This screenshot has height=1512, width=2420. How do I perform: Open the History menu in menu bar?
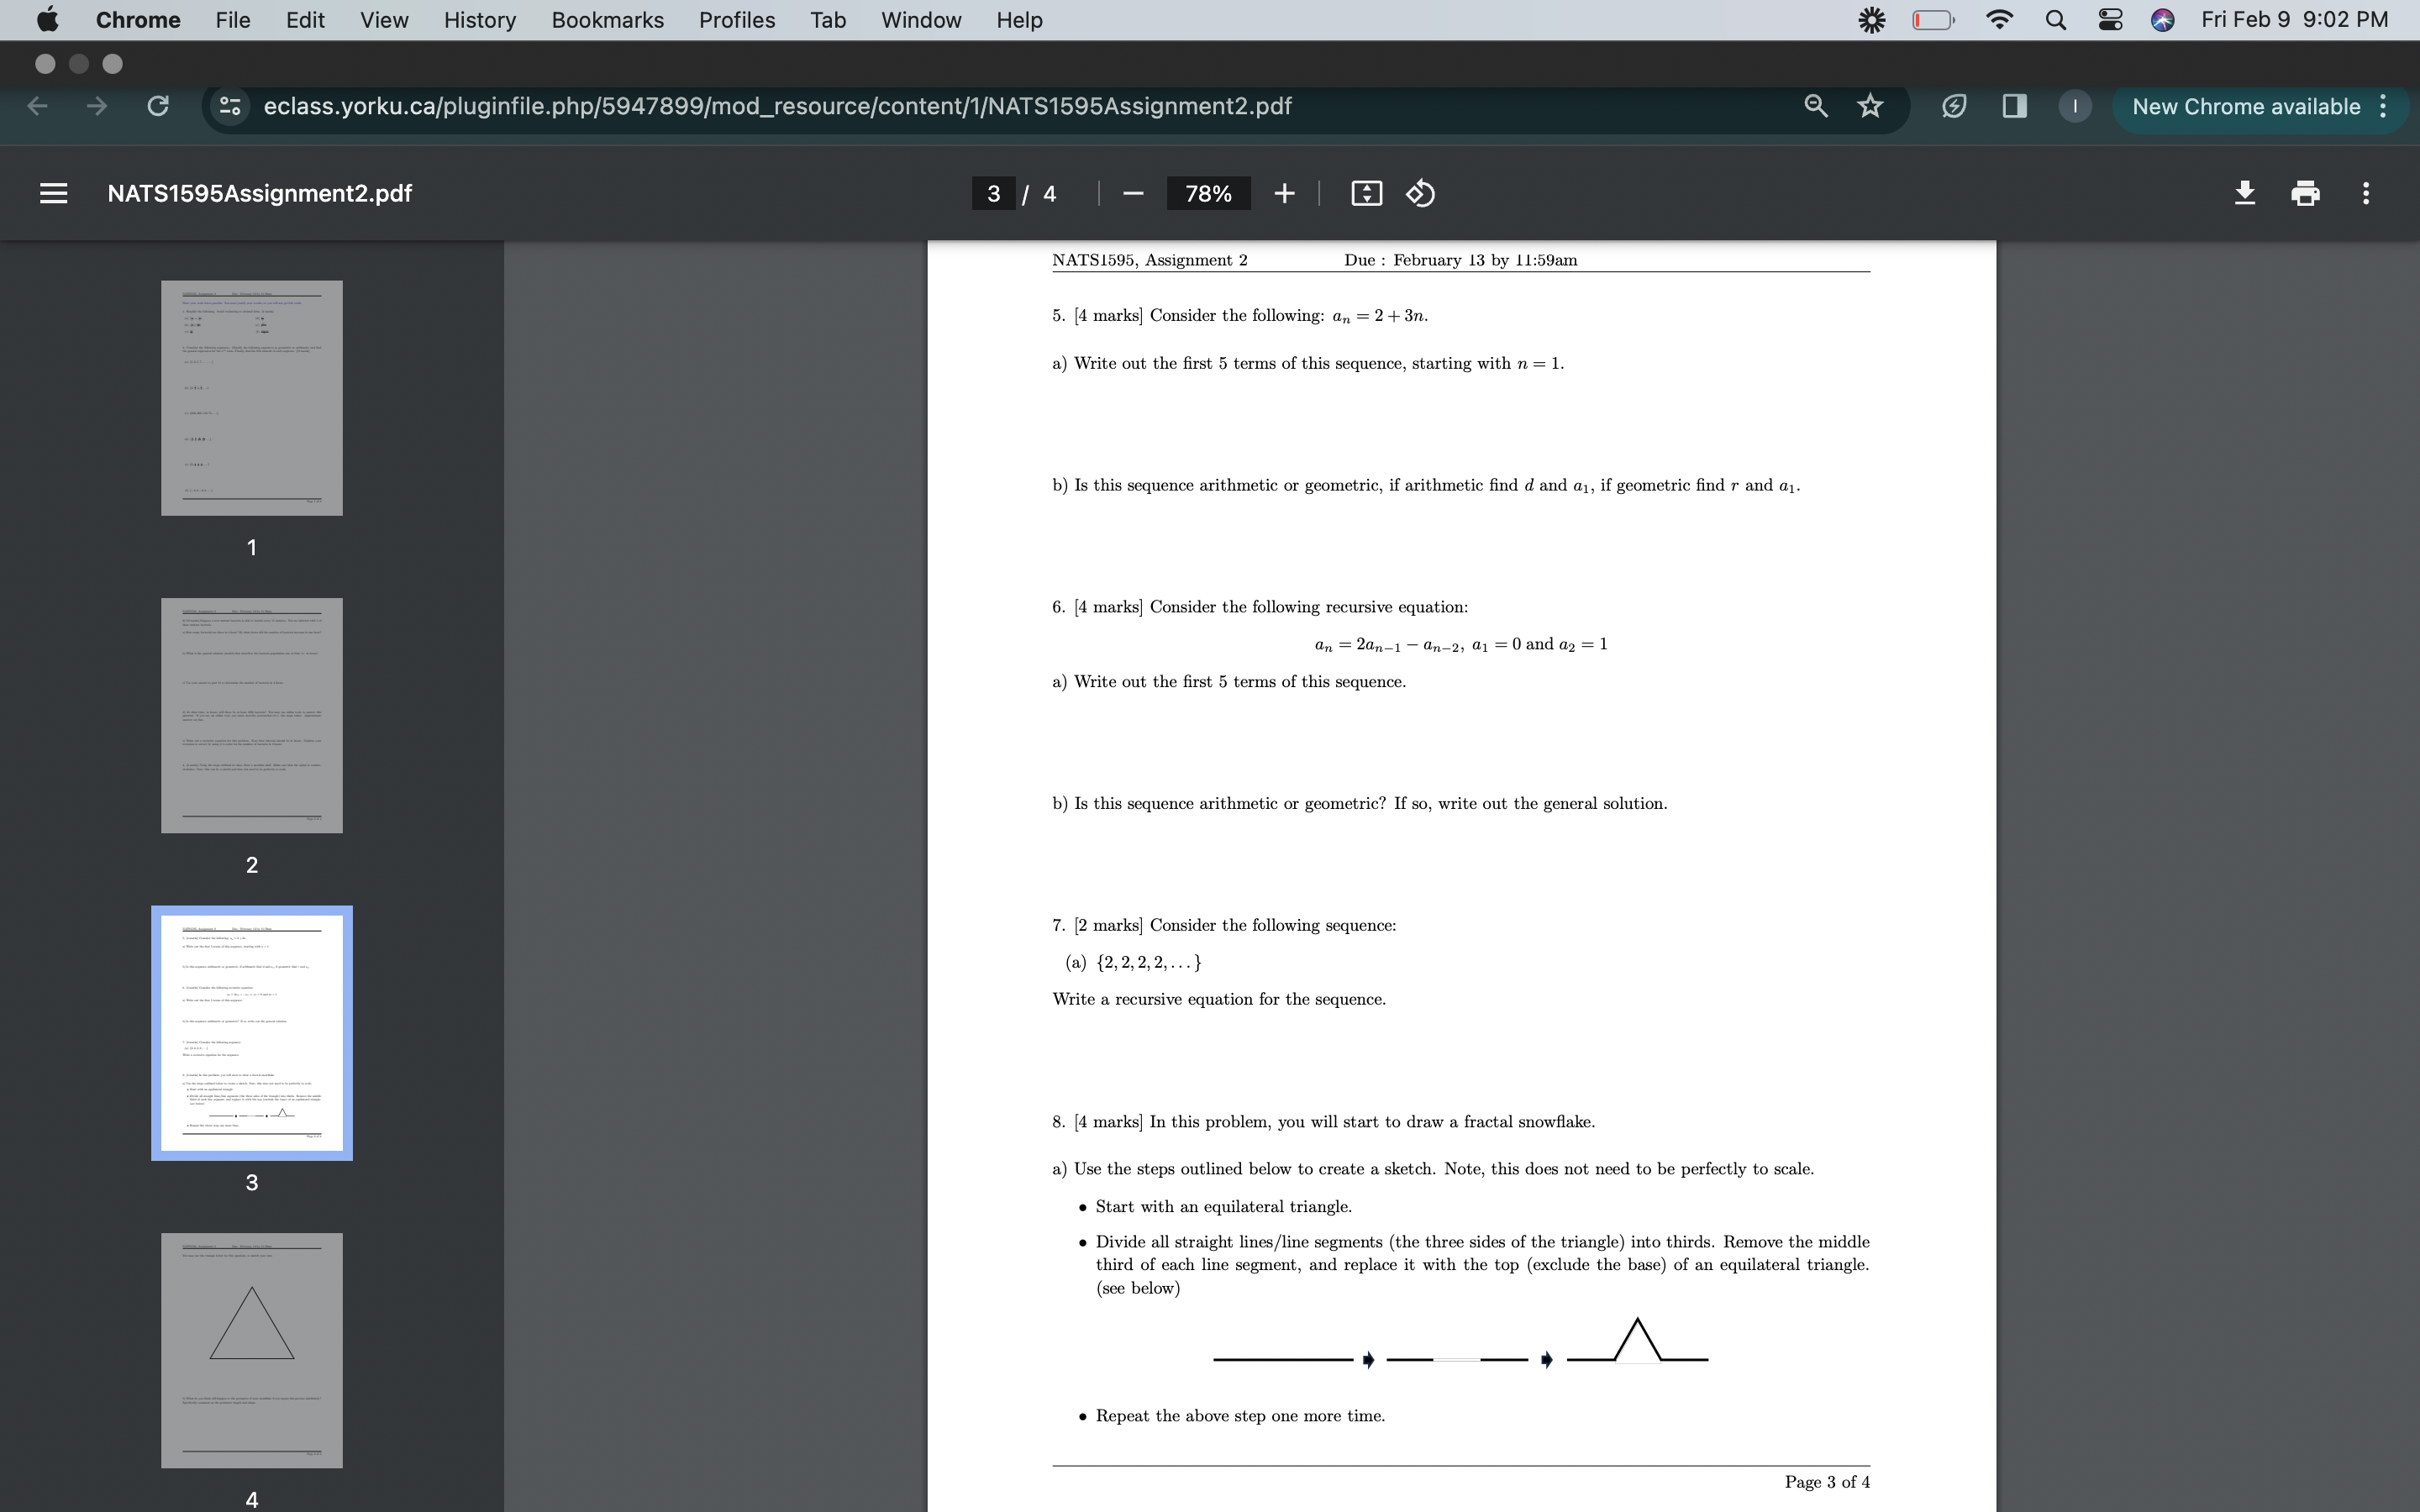[477, 19]
